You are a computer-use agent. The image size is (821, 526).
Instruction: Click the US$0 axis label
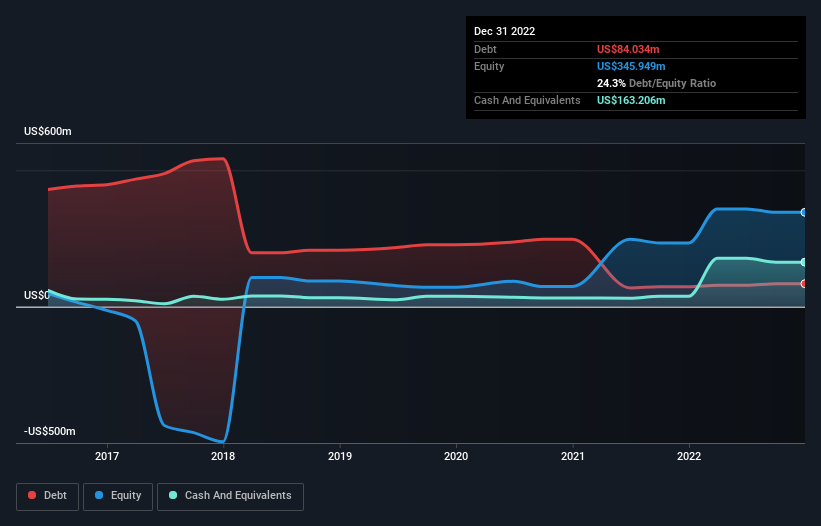pos(37,295)
